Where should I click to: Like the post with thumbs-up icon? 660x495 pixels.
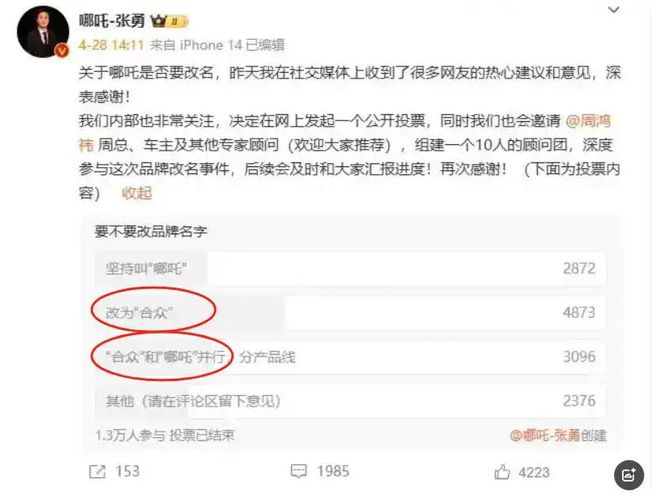point(502,472)
